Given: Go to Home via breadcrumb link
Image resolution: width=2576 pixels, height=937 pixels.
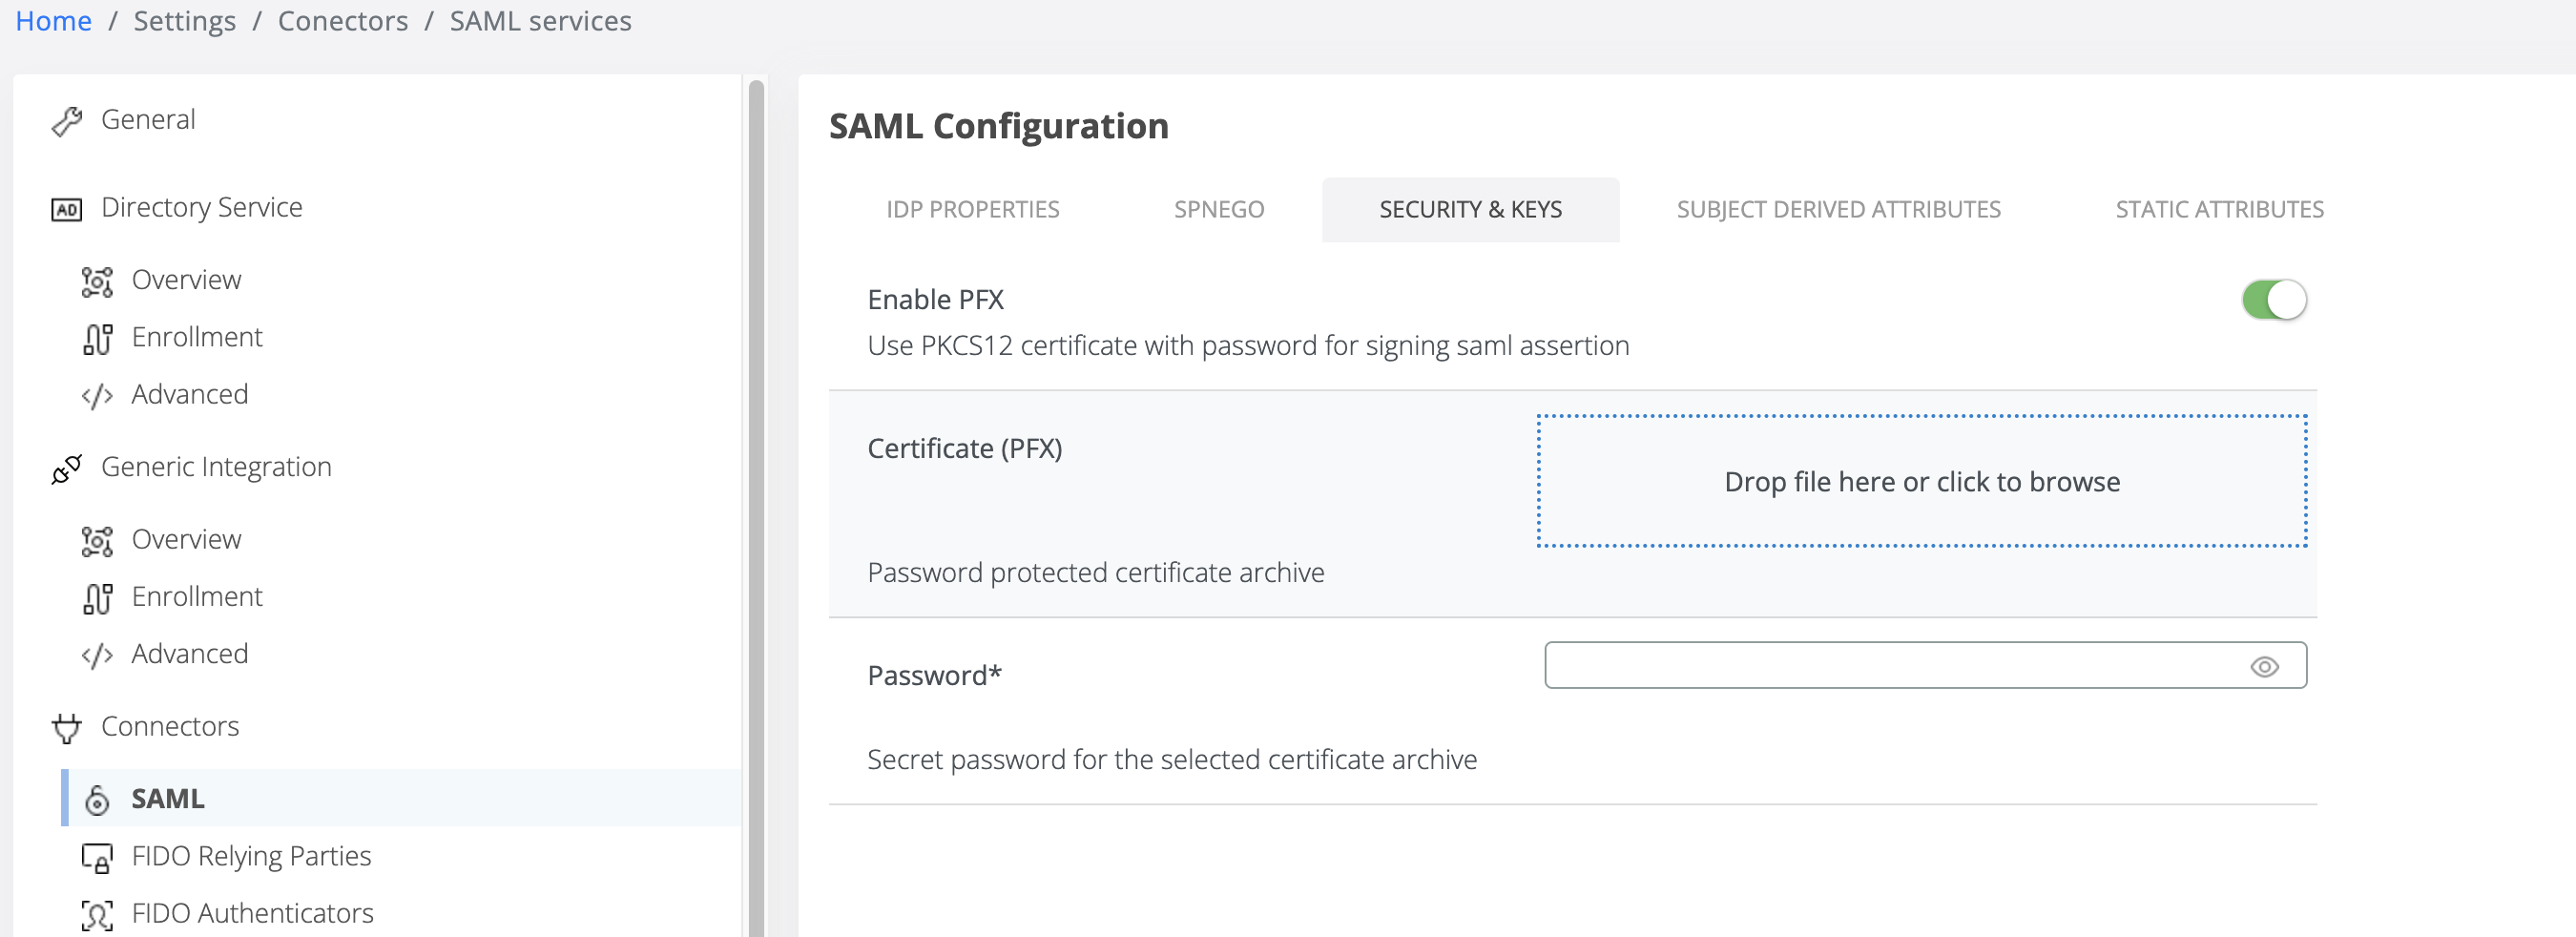Looking at the screenshot, I should point(54,21).
